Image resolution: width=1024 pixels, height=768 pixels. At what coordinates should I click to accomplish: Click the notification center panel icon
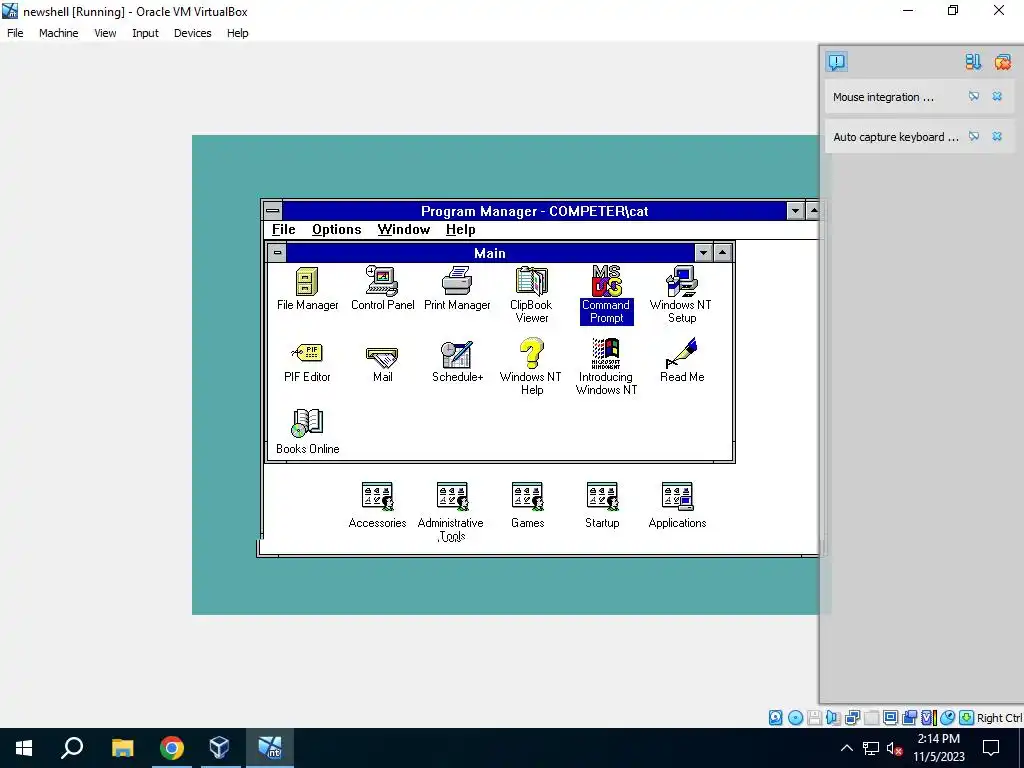click(837, 62)
